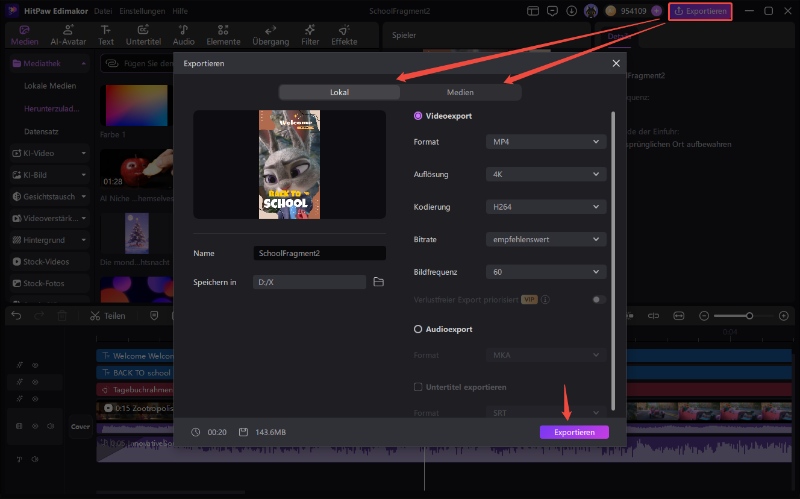Click the timeline zoom slider handle
800x499 pixels.
[749, 316]
